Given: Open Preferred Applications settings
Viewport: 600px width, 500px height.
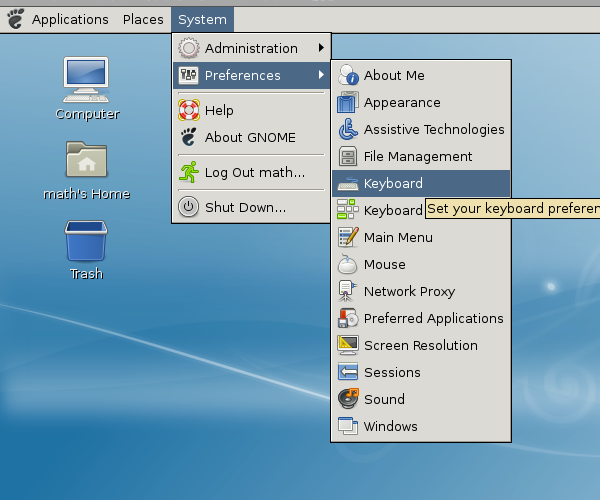Looking at the screenshot, I should (433, 318).
